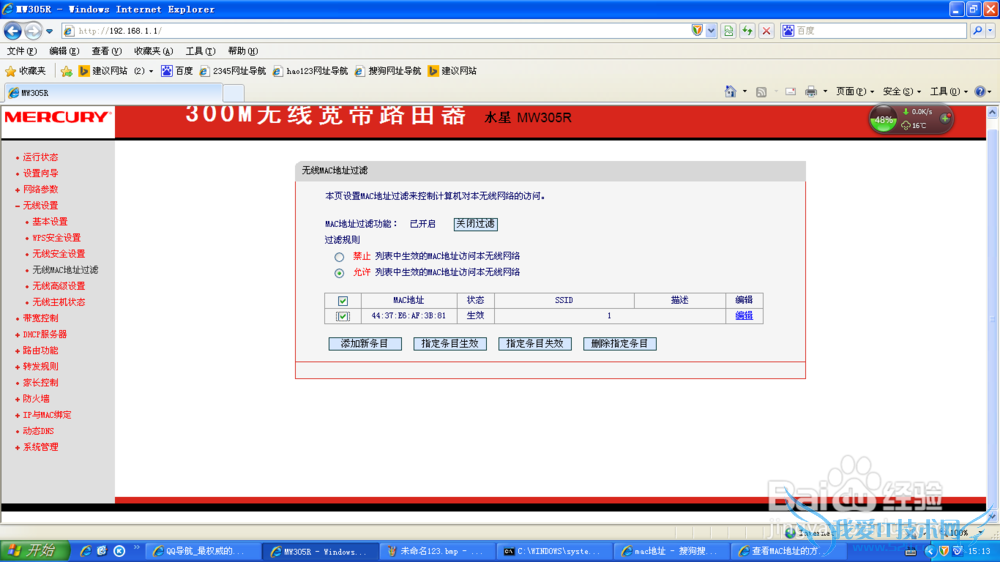Switch to C:\WINDOWS\syste... taskbar window
The image size is (1000, 562).
point(554,551)
